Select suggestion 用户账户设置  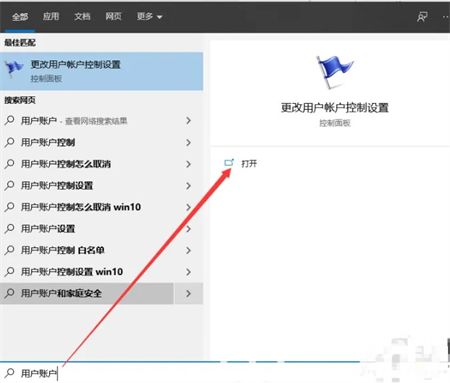tap(101, 229)
